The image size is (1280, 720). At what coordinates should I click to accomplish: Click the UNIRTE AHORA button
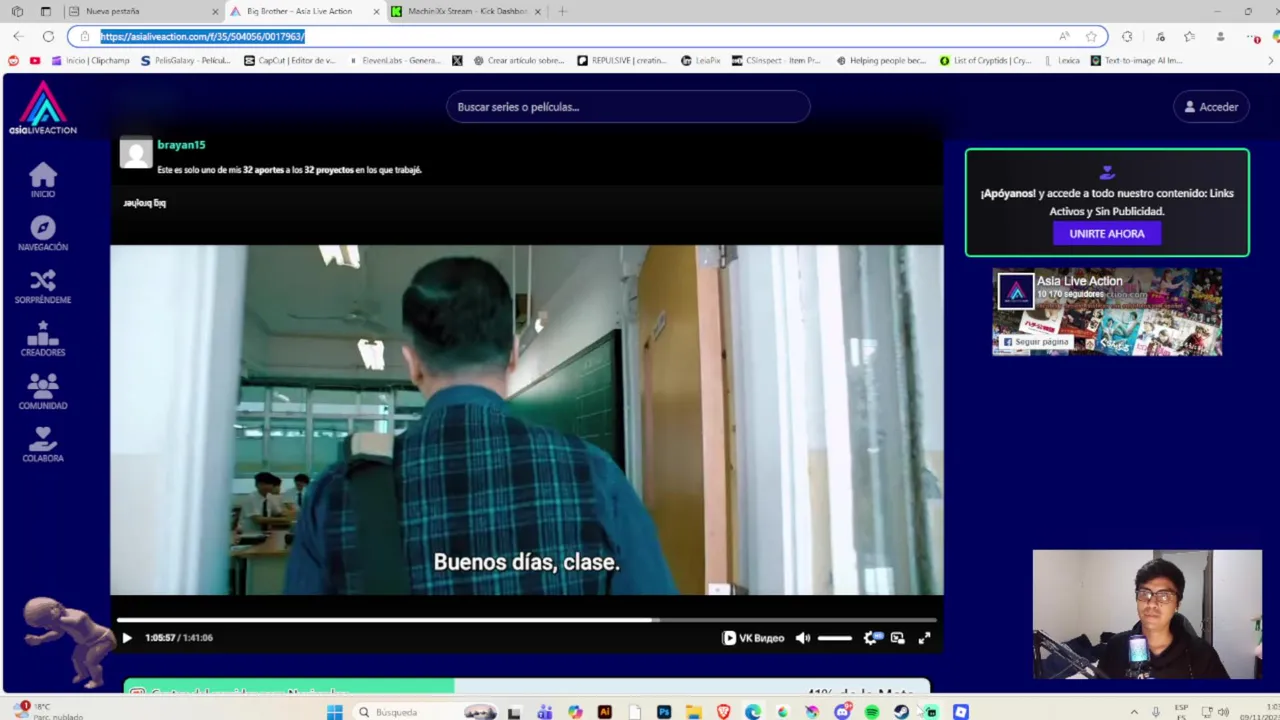pos(1107,233)
